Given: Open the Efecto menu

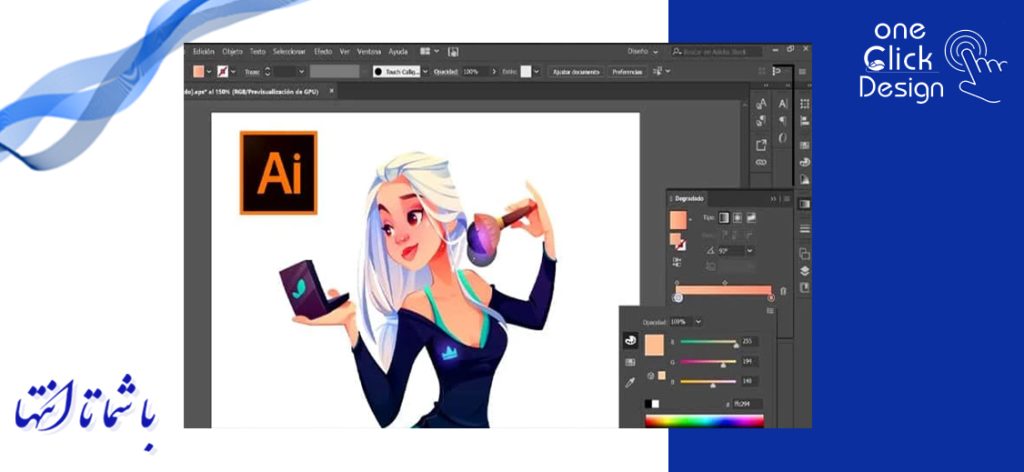Looking at the screenshot, I should (x=323, y=51).
